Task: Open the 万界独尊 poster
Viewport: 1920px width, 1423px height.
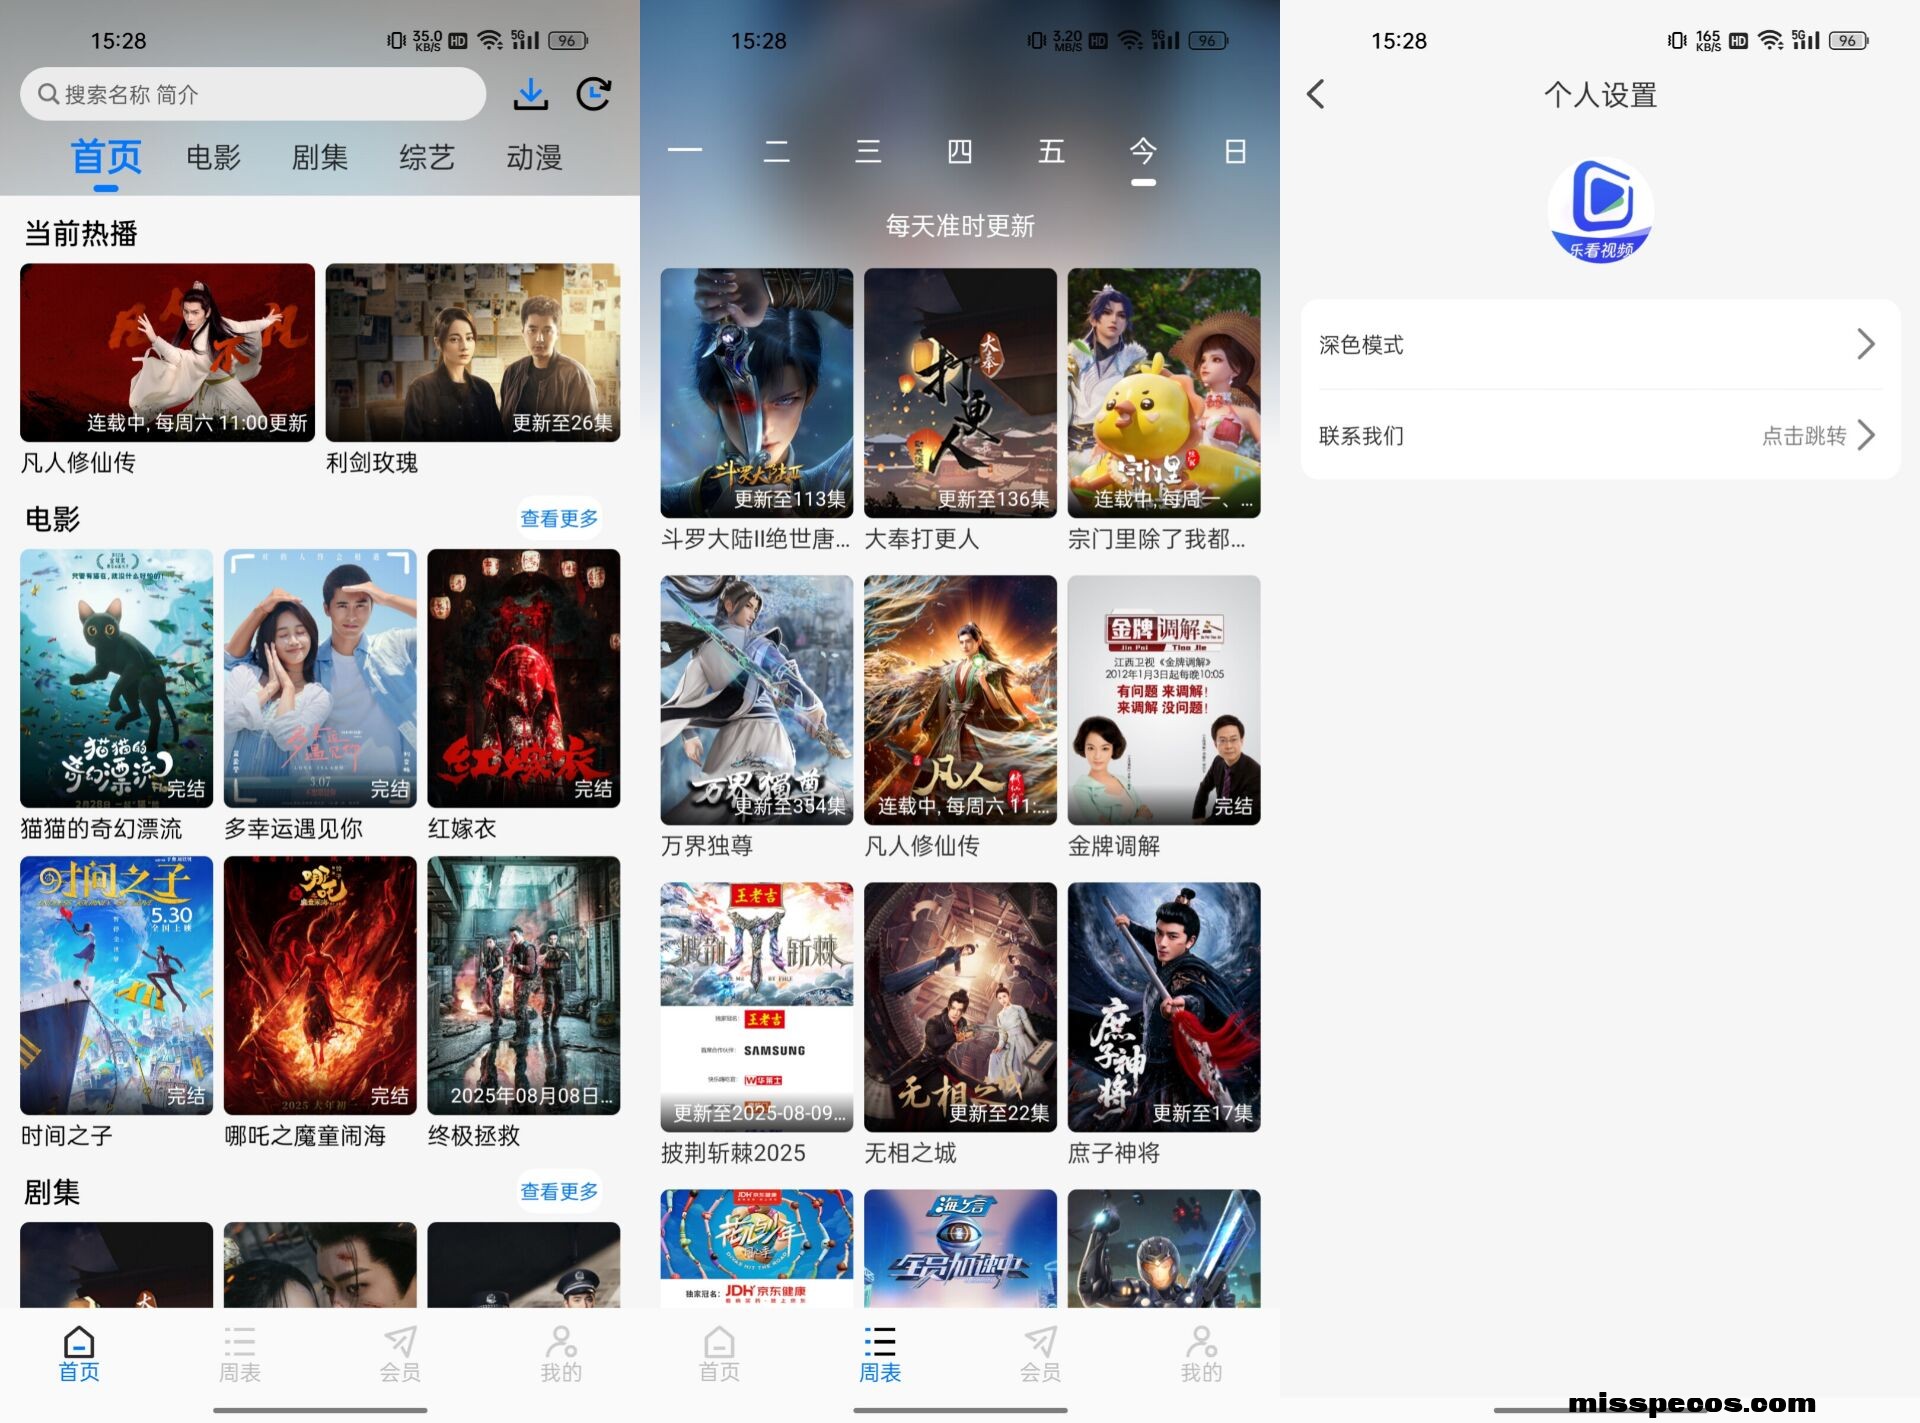Action: (x=757, y=700)
